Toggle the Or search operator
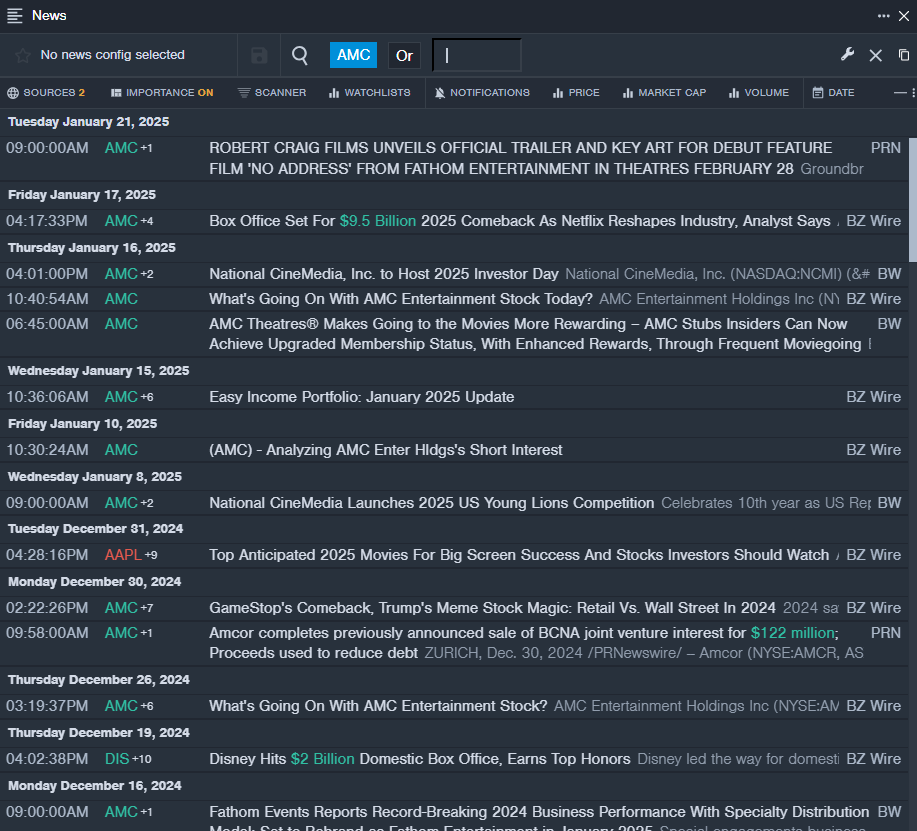 [404, 56]
